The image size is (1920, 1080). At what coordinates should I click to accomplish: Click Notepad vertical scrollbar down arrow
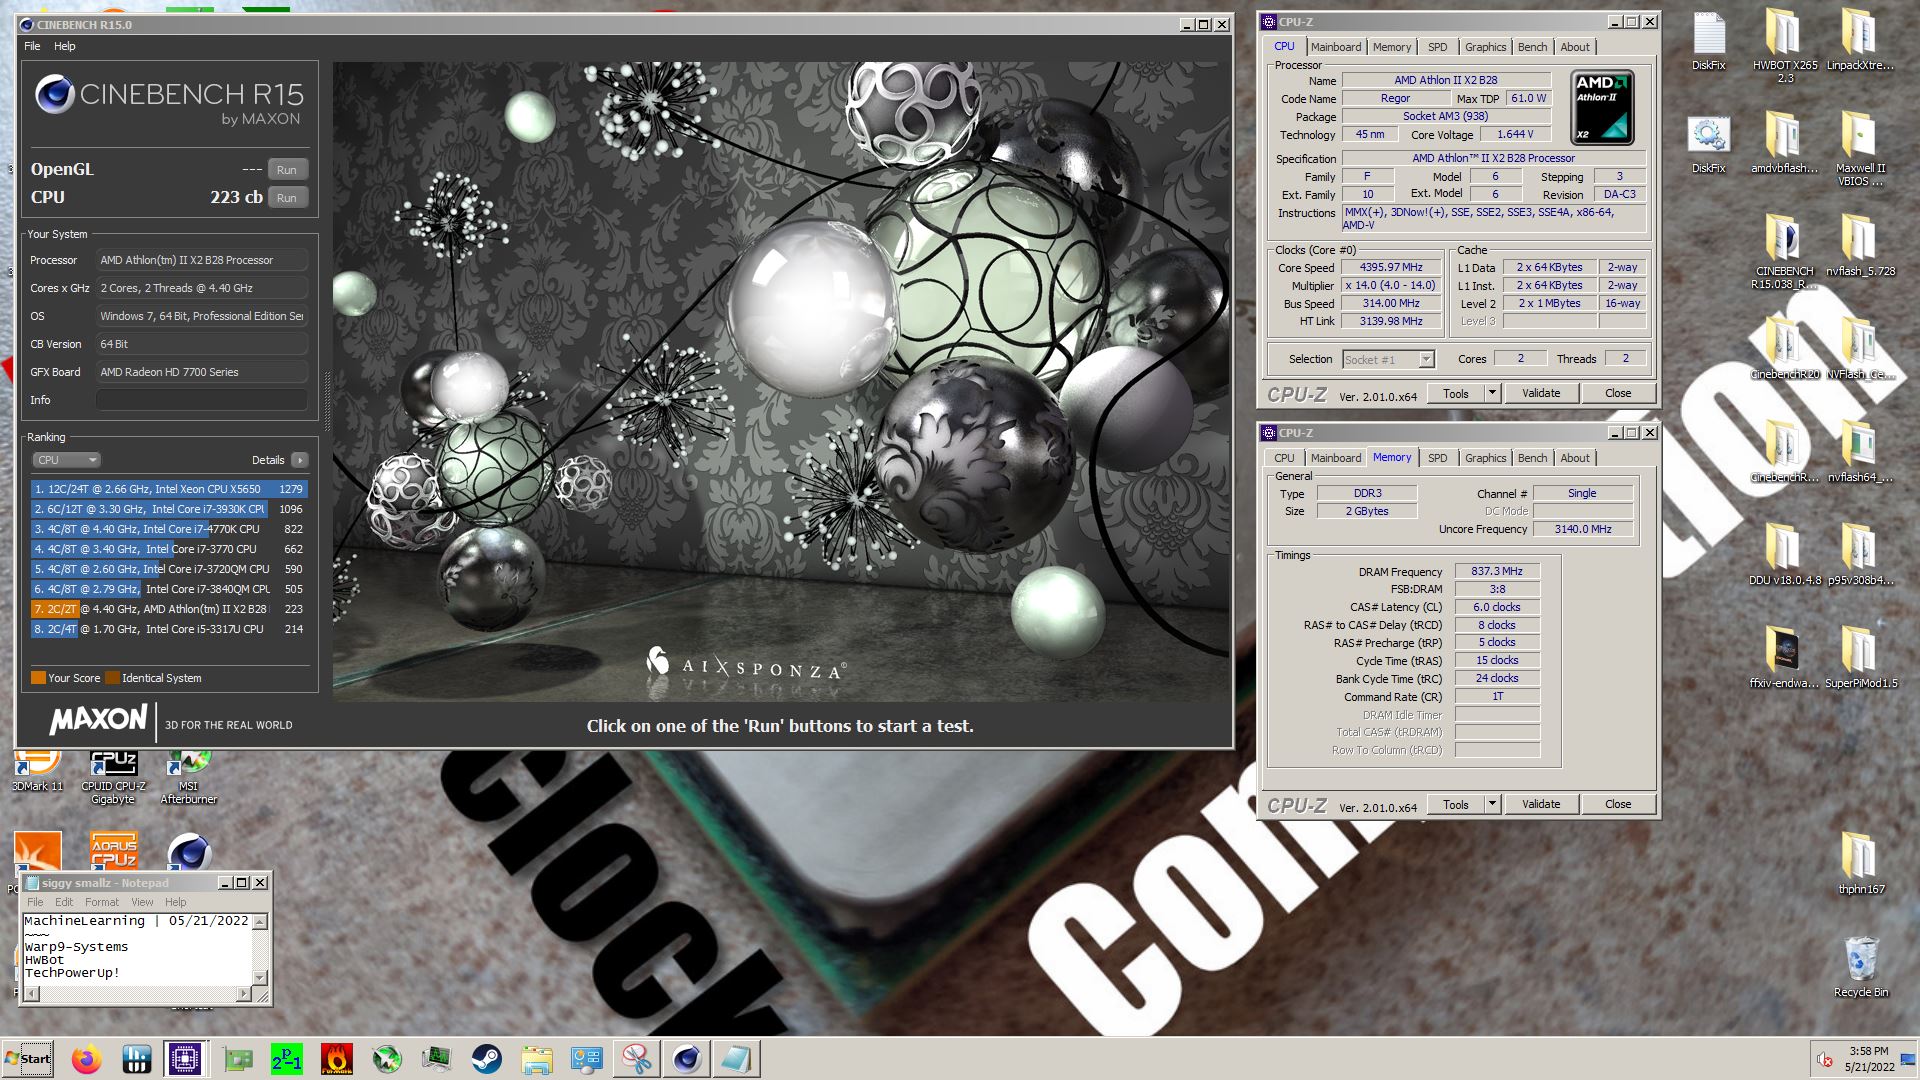pos(261,978)
